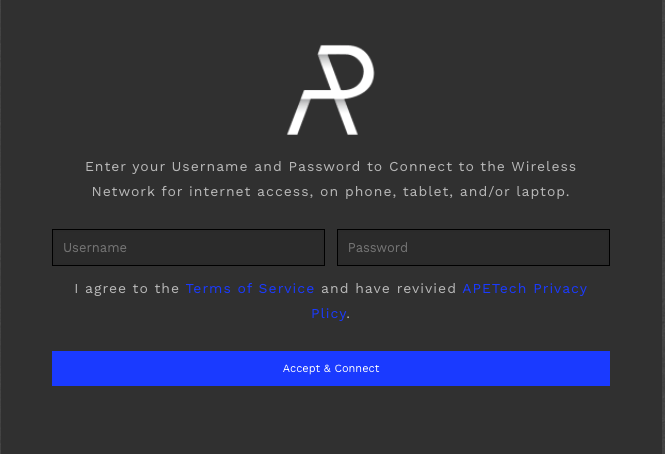The height and width of the screenshot is (454, 665).
Task: Select the white APETech logo graphic
Action: coord(330,90)
